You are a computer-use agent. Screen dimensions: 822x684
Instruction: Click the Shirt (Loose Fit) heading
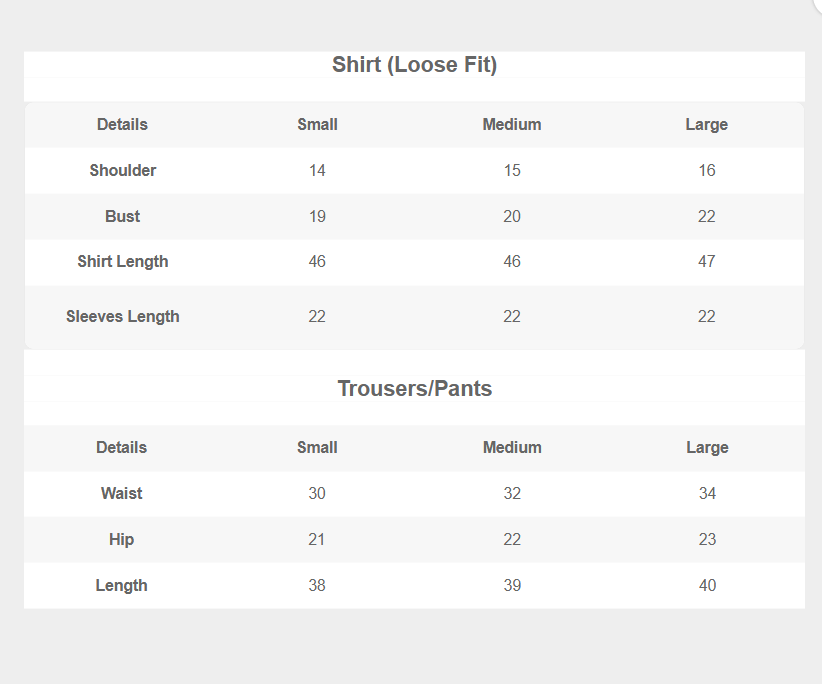click(414, 65)
